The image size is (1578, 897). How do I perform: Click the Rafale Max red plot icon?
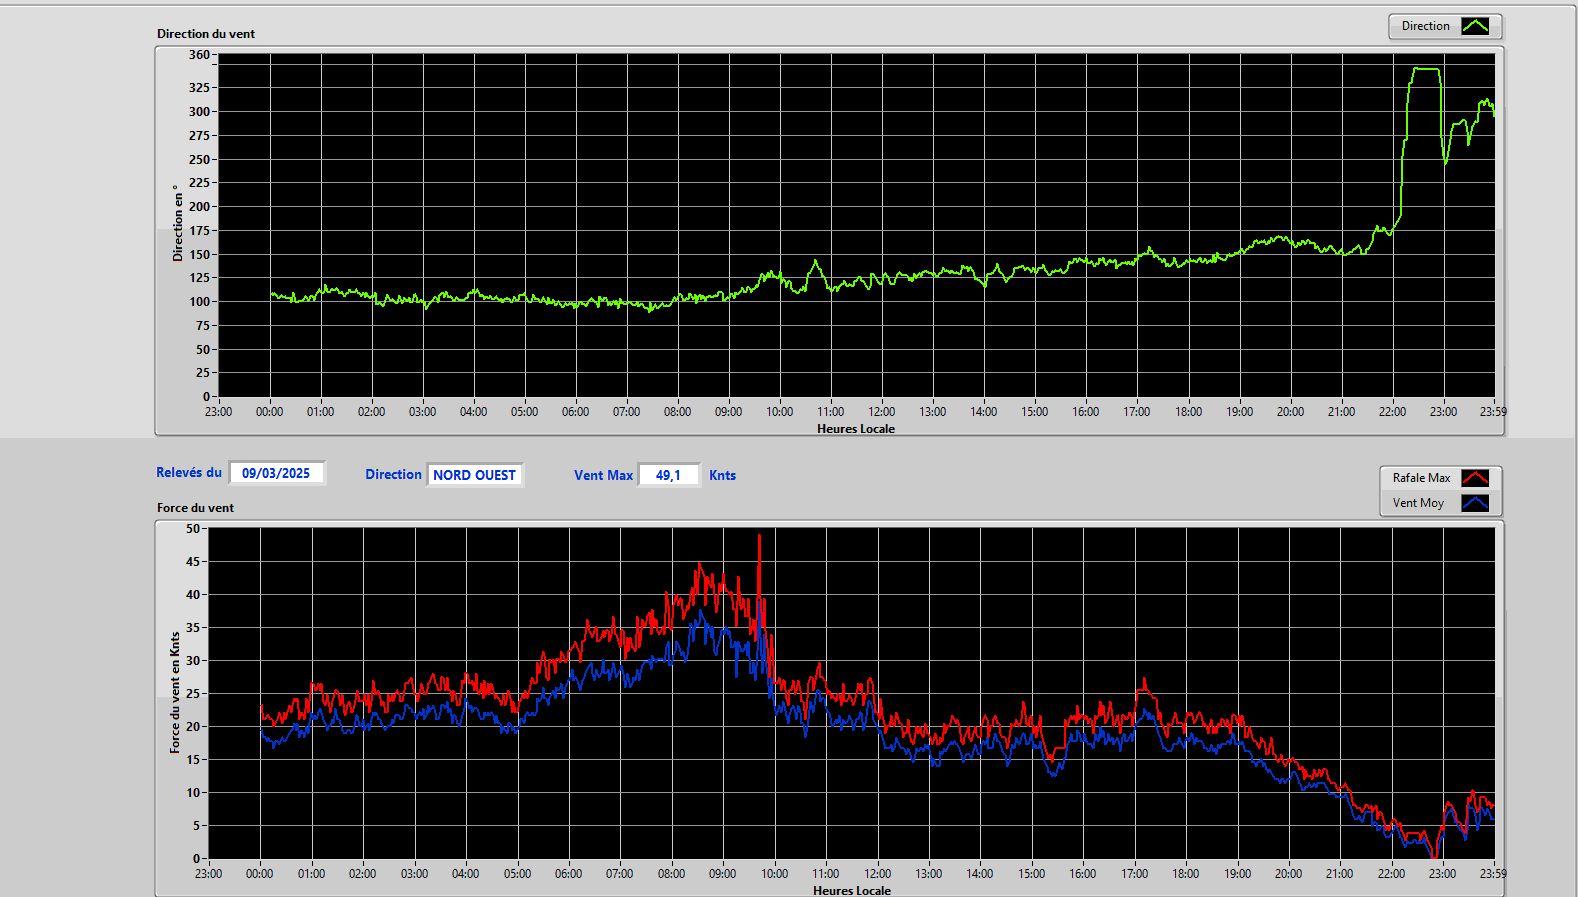point(1475,478)
